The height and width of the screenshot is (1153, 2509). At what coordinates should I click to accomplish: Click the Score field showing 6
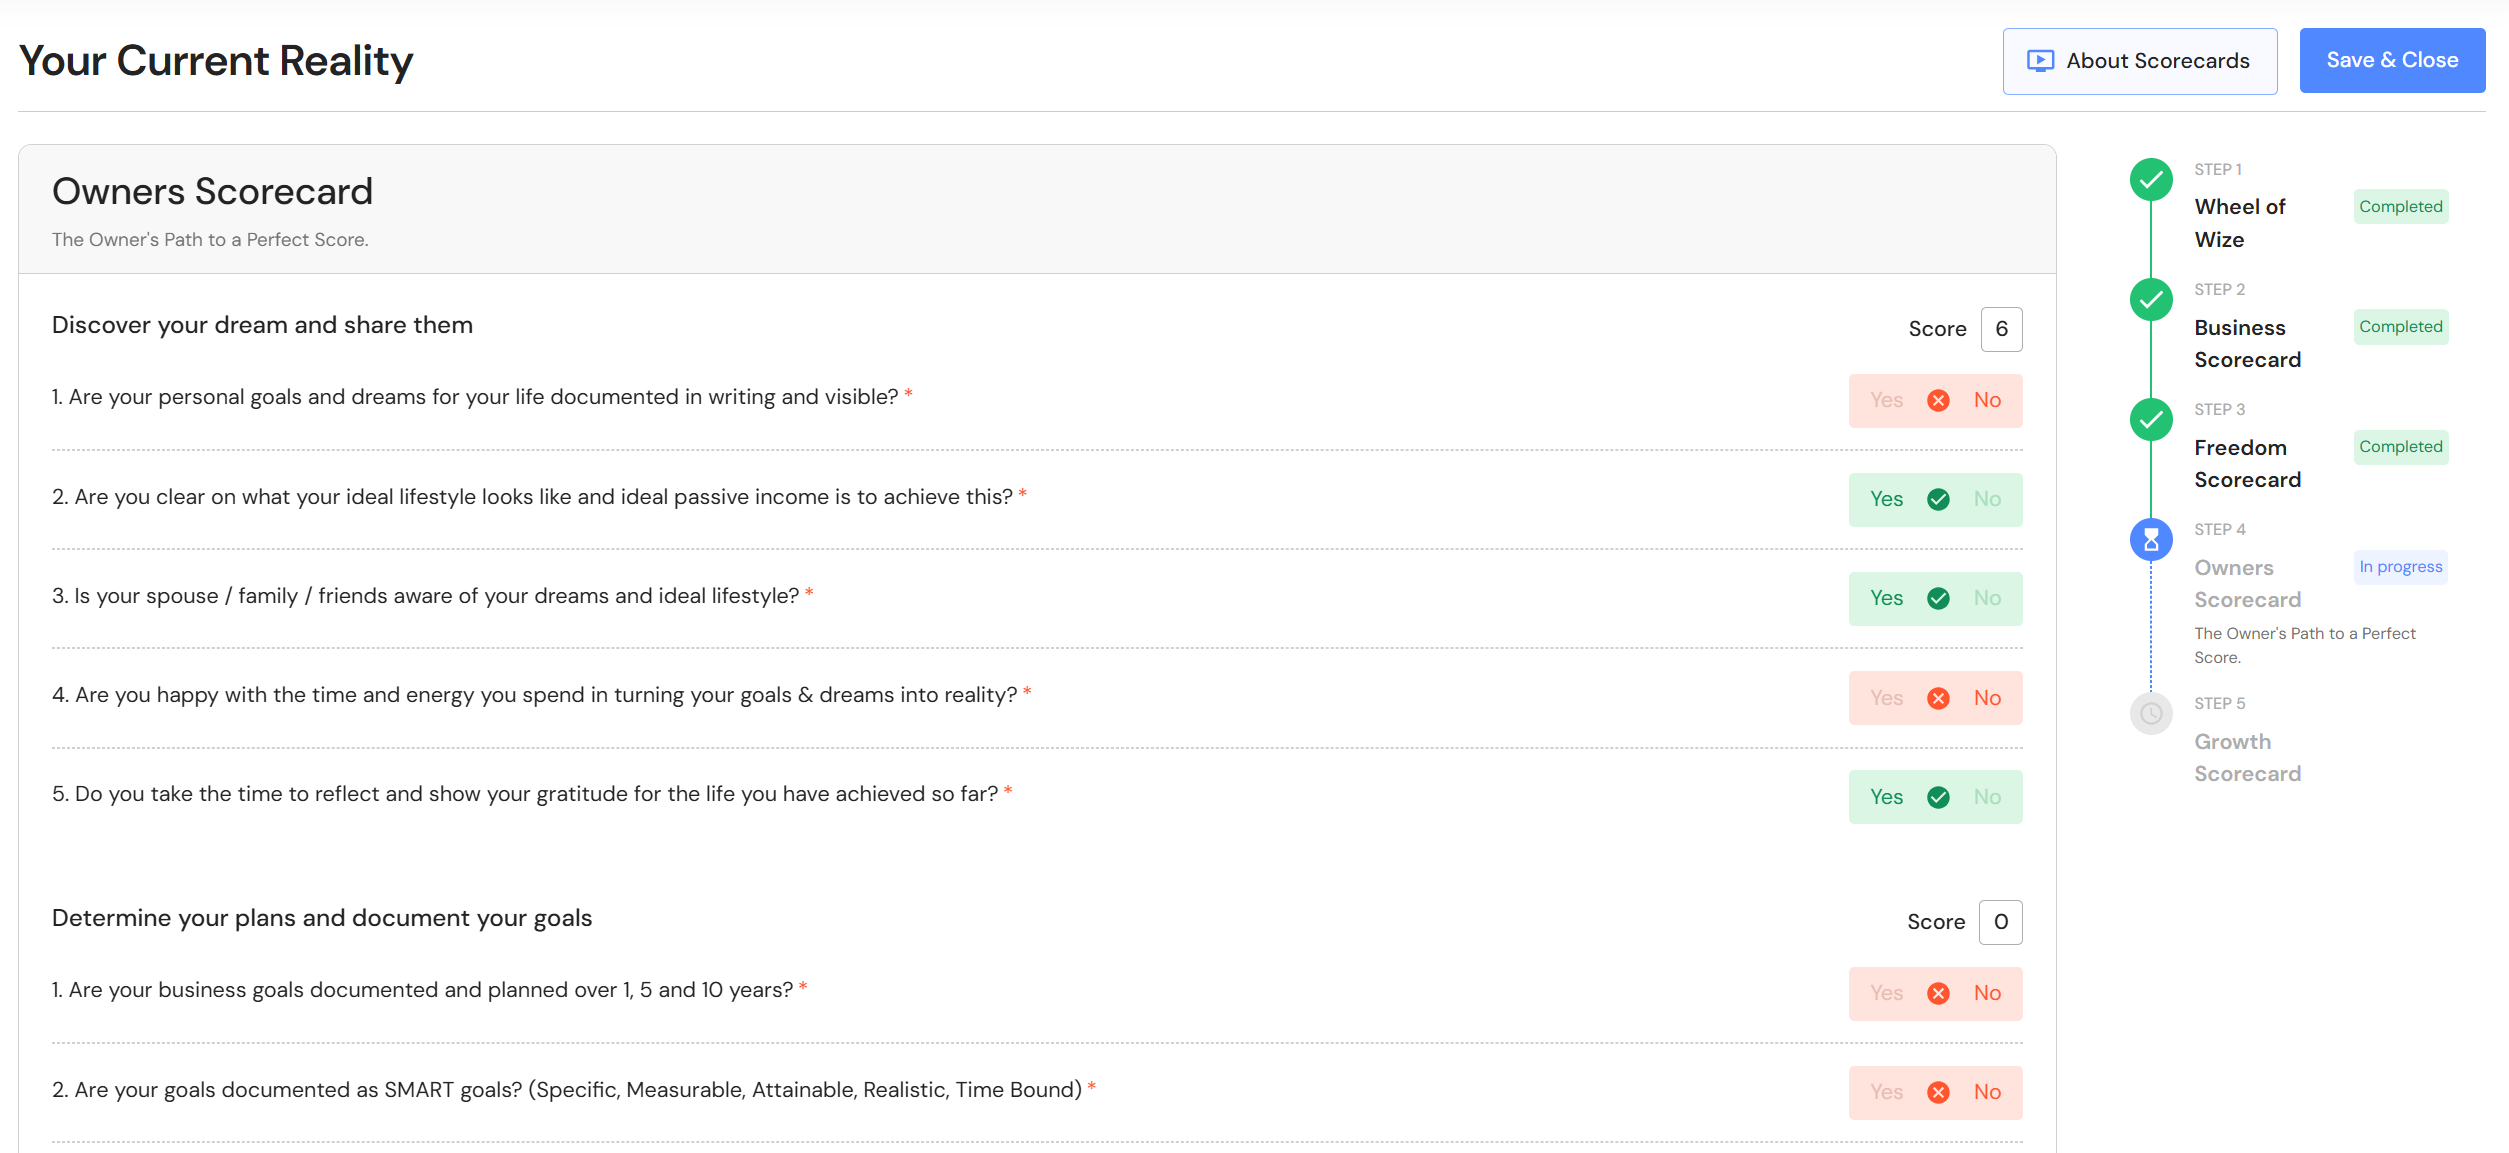click(2000, 329)
